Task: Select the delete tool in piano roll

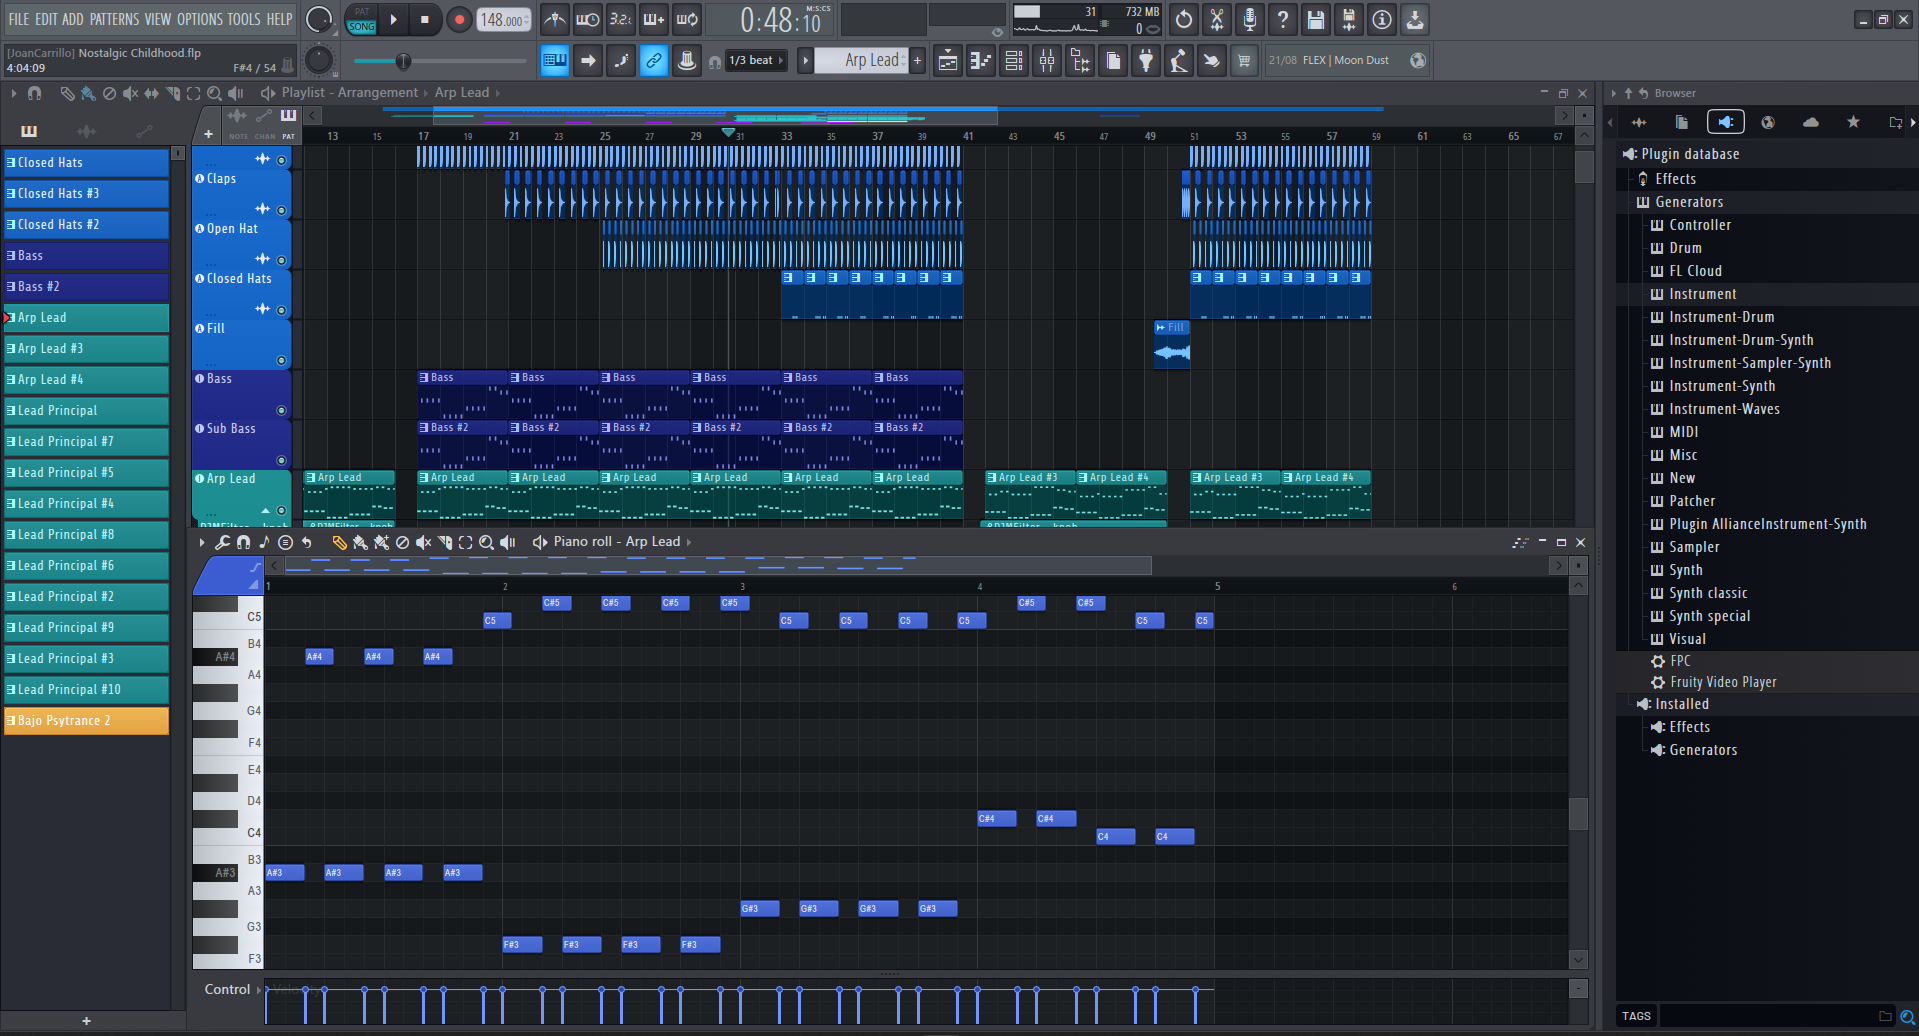Action: pos(402,542)
